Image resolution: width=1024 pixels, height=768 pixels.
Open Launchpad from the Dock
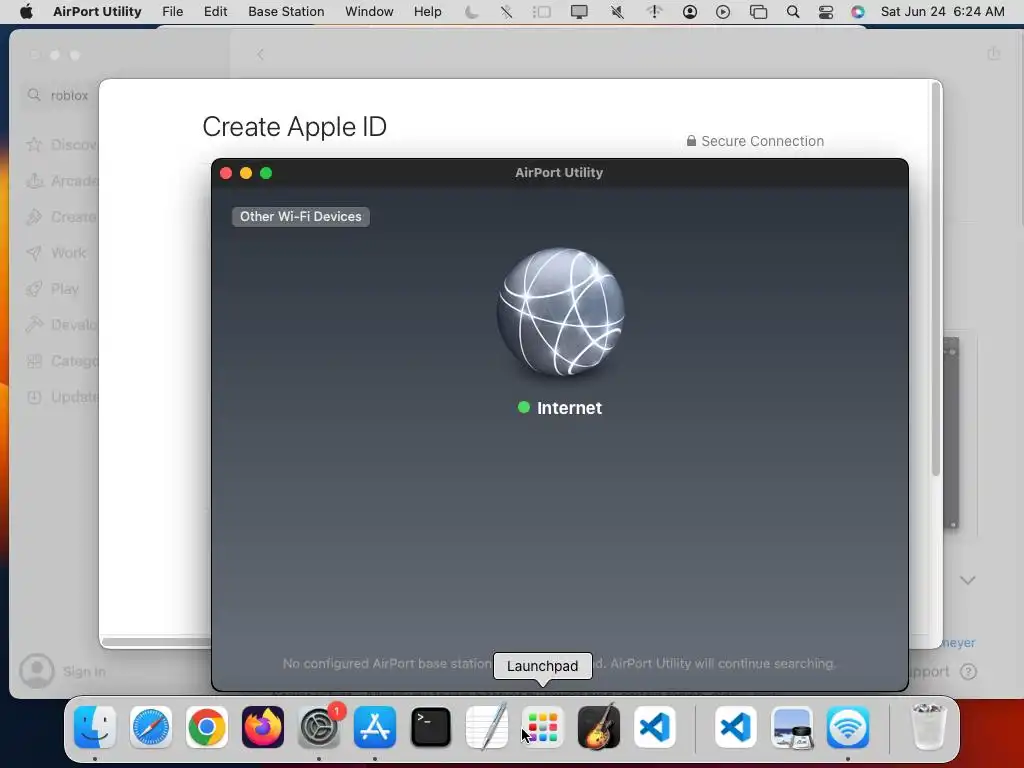tap(543, 727)
